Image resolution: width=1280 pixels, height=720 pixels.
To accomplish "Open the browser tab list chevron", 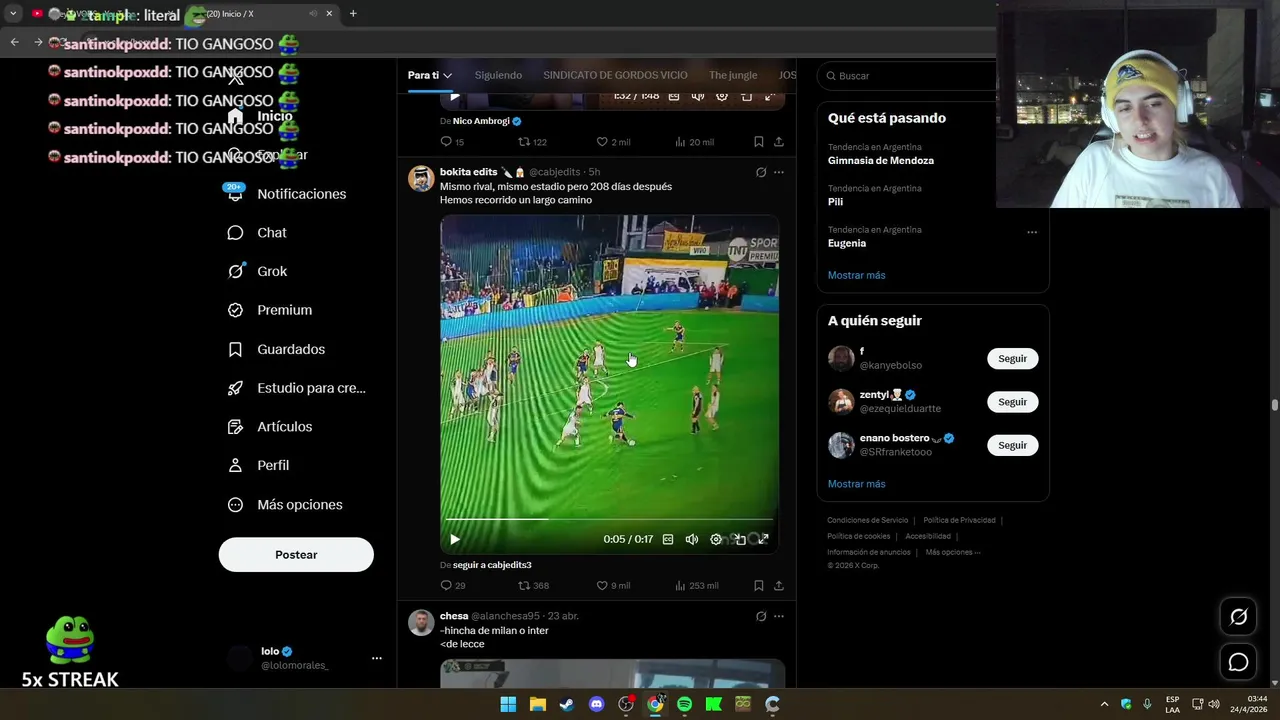I will [x=13, y=14].
